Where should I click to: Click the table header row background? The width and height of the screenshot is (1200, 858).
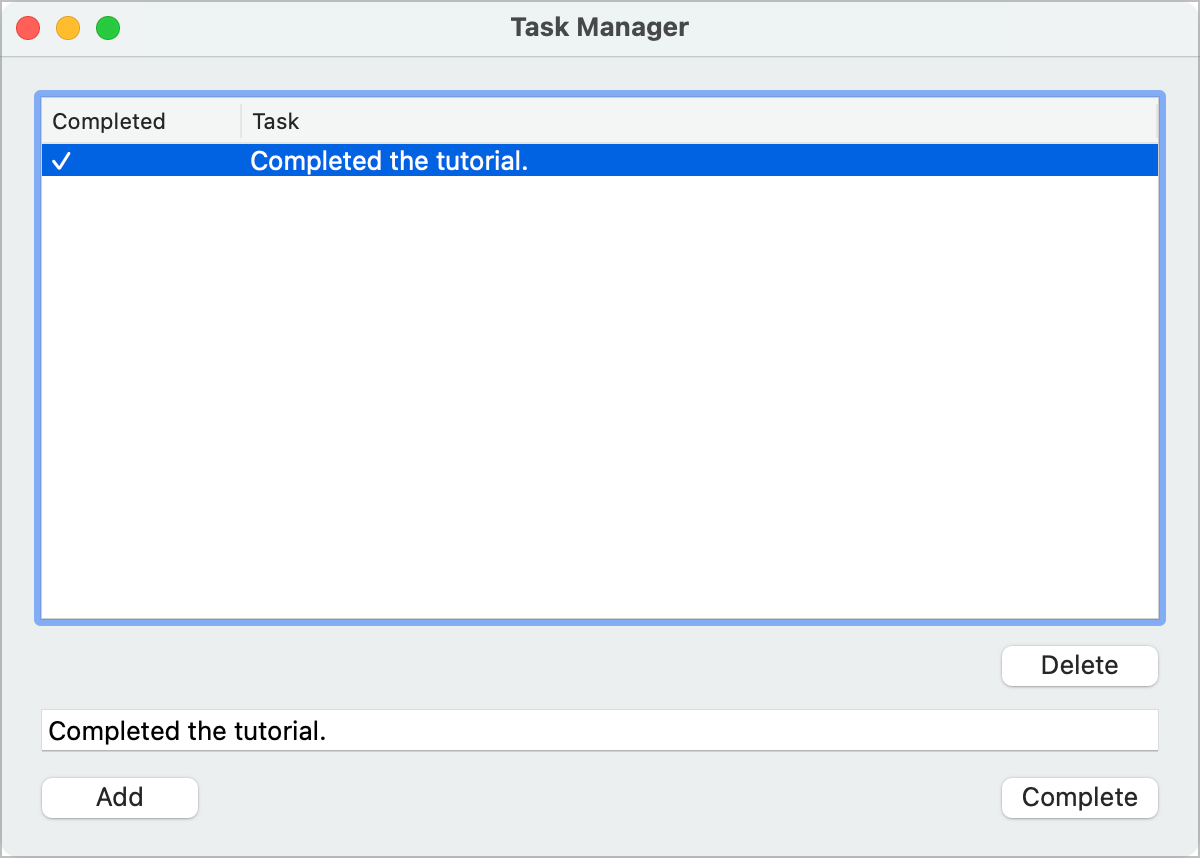point(700,121)
